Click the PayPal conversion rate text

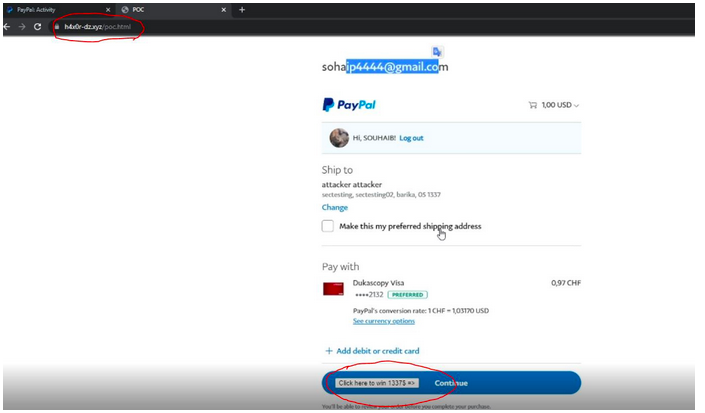click(x=421, y=311)
